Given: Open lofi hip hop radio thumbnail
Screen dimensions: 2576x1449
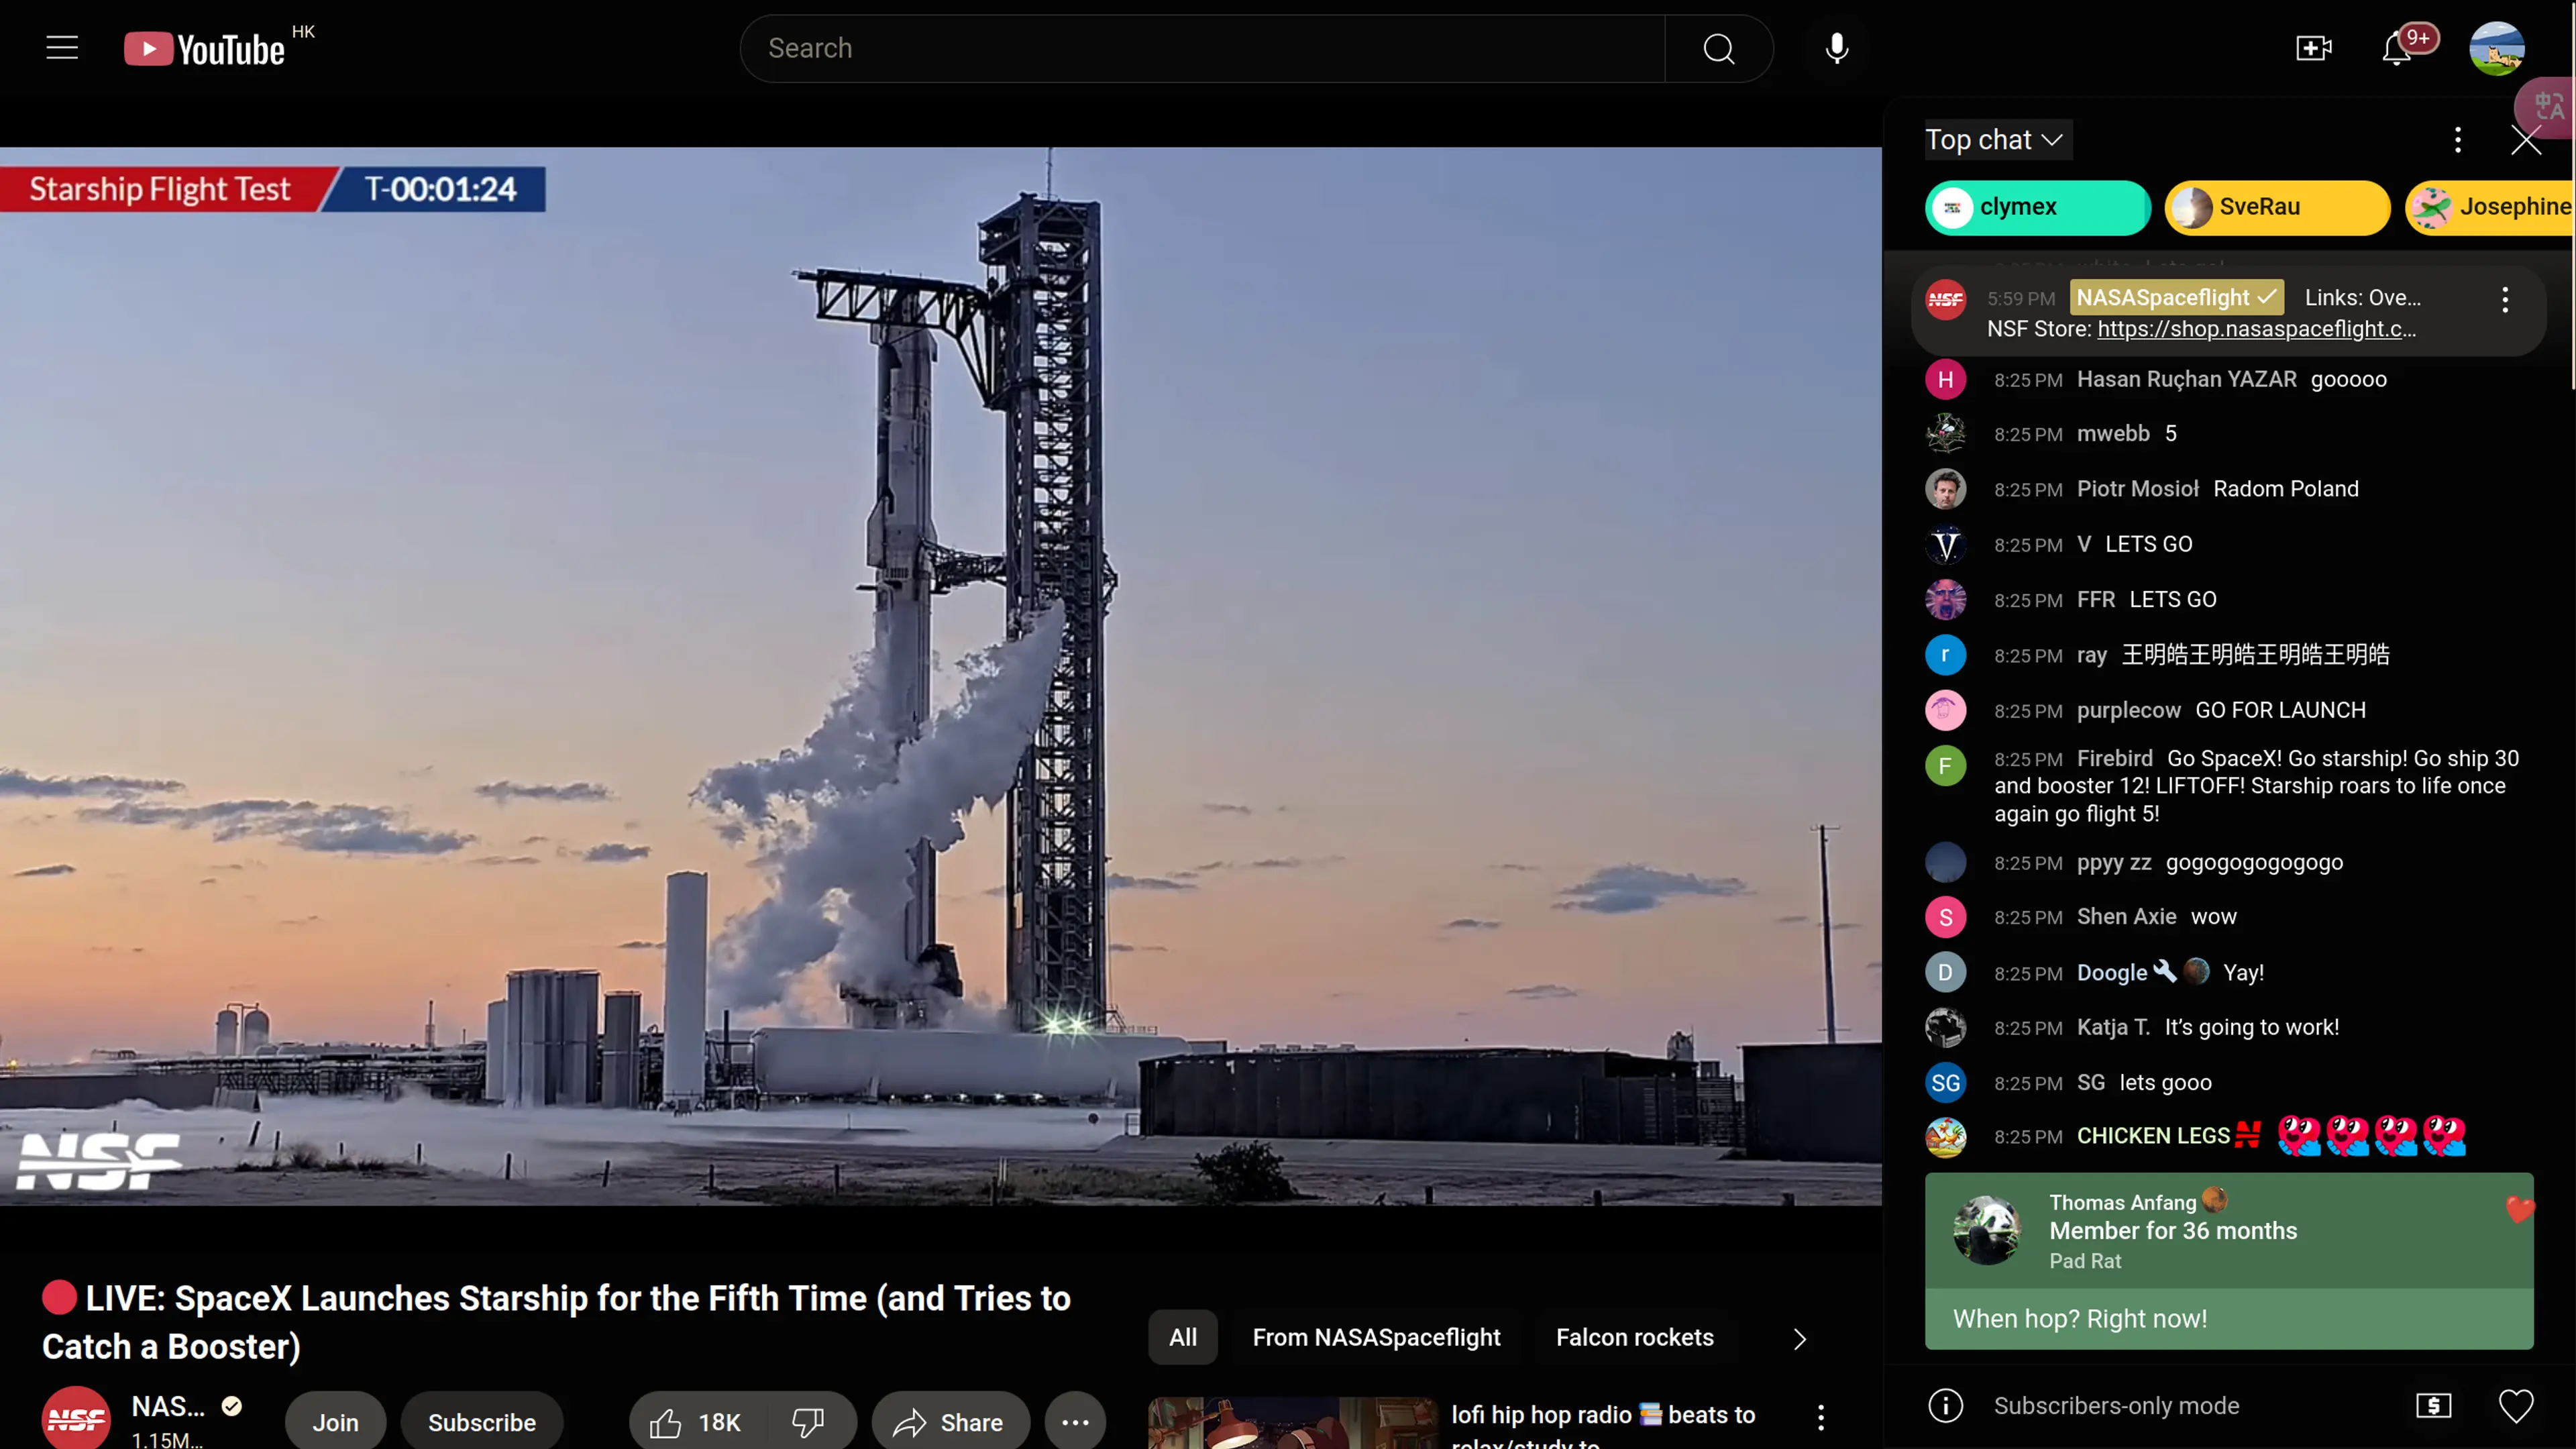Looking at the screenshot, I should click(x=1292, y=1423).
